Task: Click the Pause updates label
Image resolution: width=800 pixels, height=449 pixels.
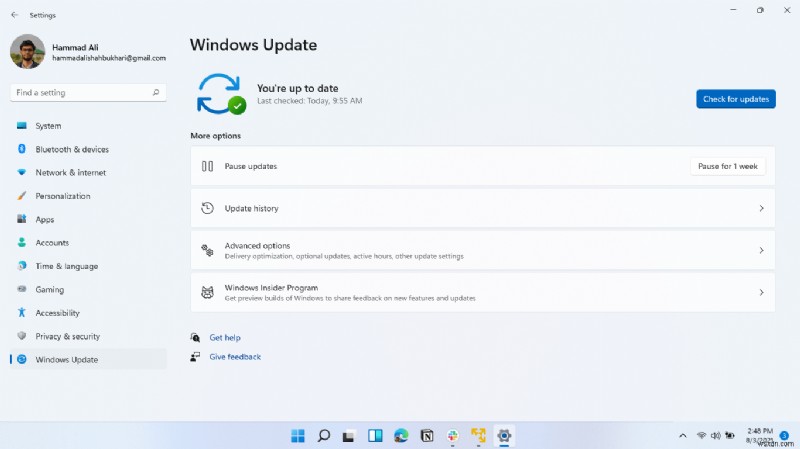Action: click(251, 166)
